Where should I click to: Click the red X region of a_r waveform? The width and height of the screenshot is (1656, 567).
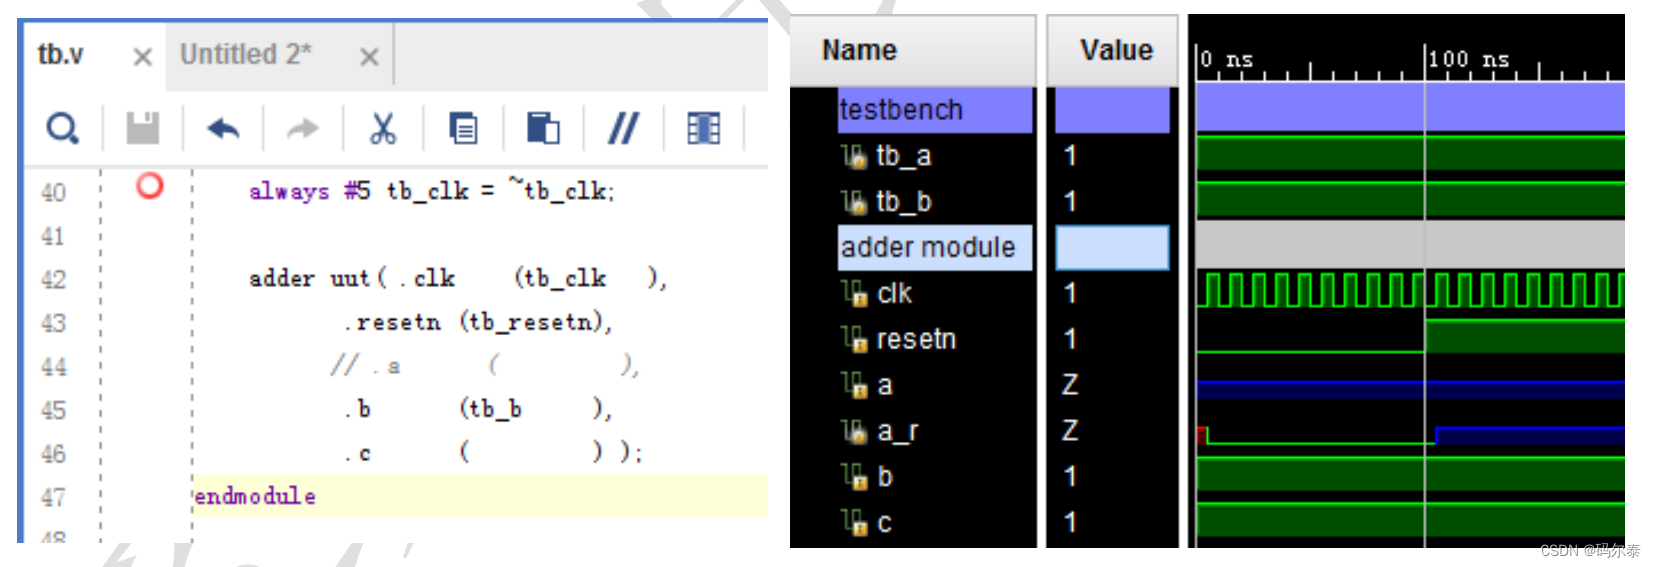[1202, 434]
